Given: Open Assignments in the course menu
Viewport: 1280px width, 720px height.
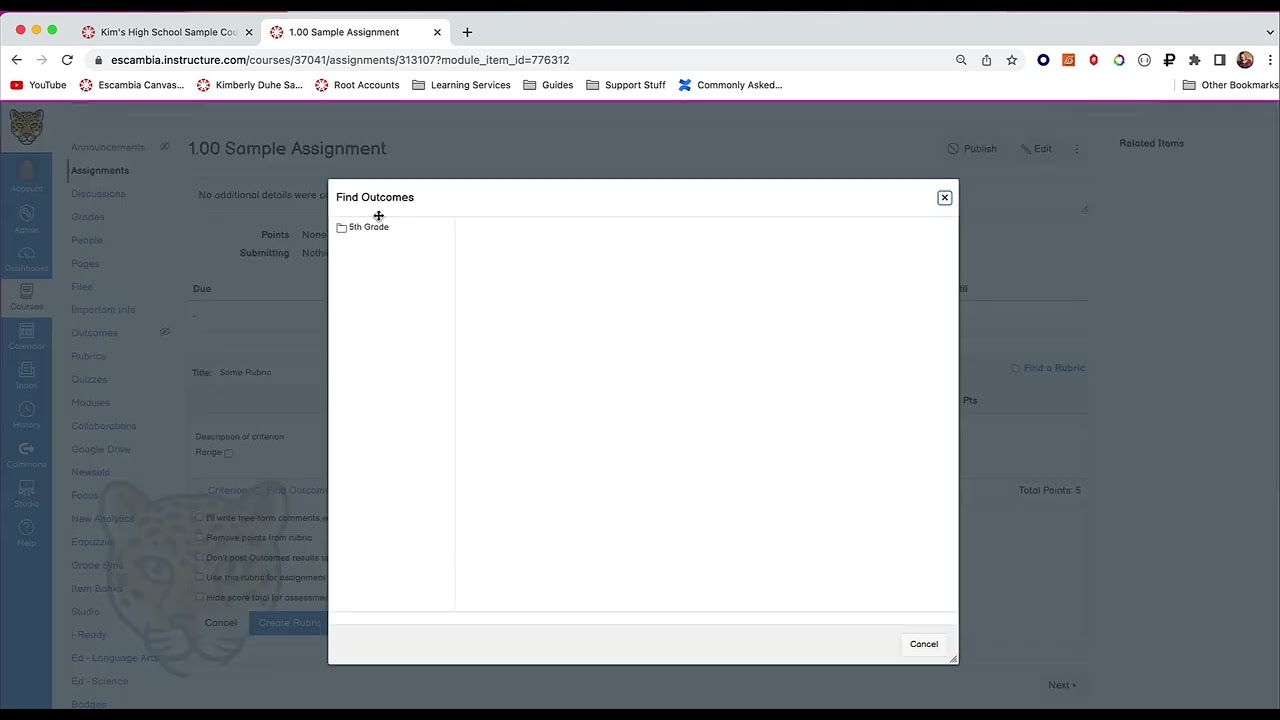Looking at the screenshot, I should click(100, 171).
